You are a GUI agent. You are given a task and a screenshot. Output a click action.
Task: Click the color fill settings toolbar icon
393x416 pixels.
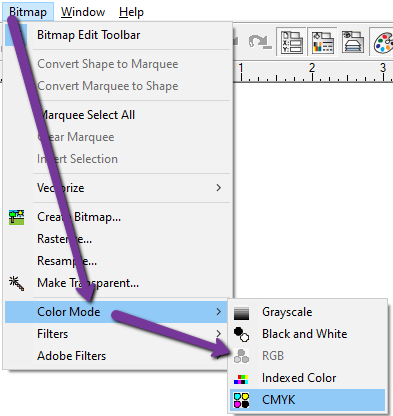coord(322,42)
